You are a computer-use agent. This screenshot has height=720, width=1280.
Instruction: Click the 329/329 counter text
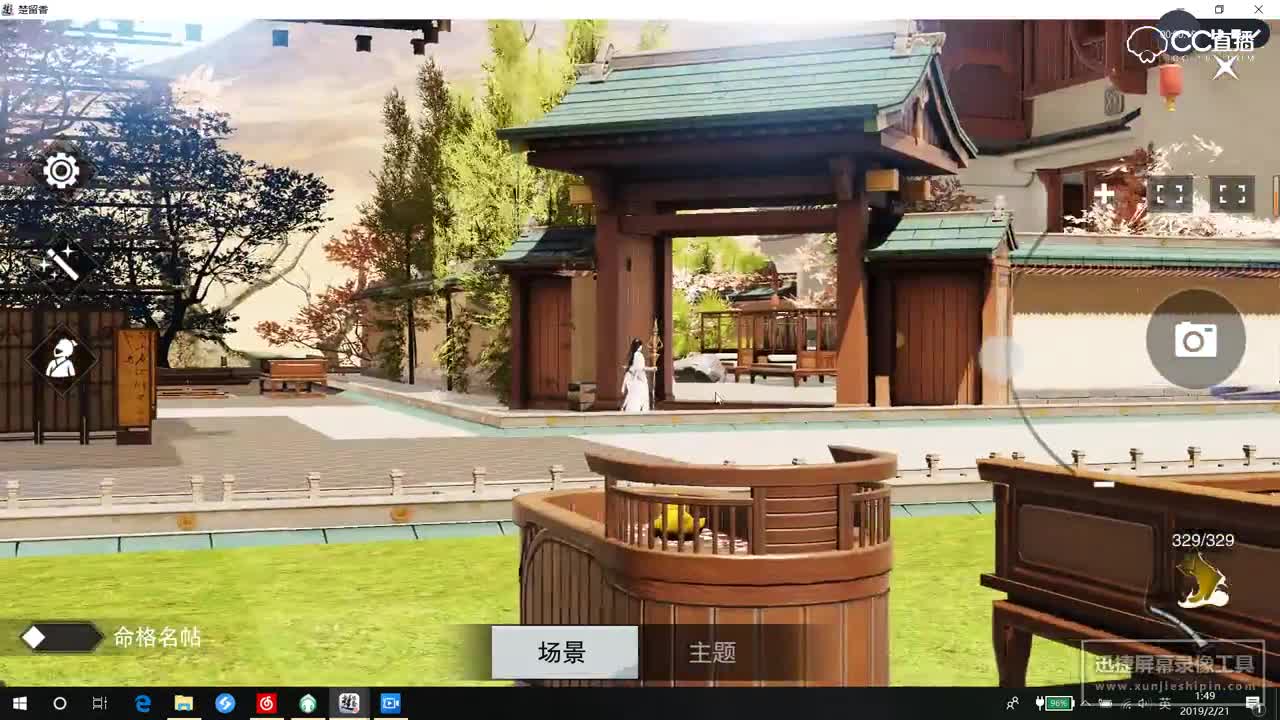1203,540
